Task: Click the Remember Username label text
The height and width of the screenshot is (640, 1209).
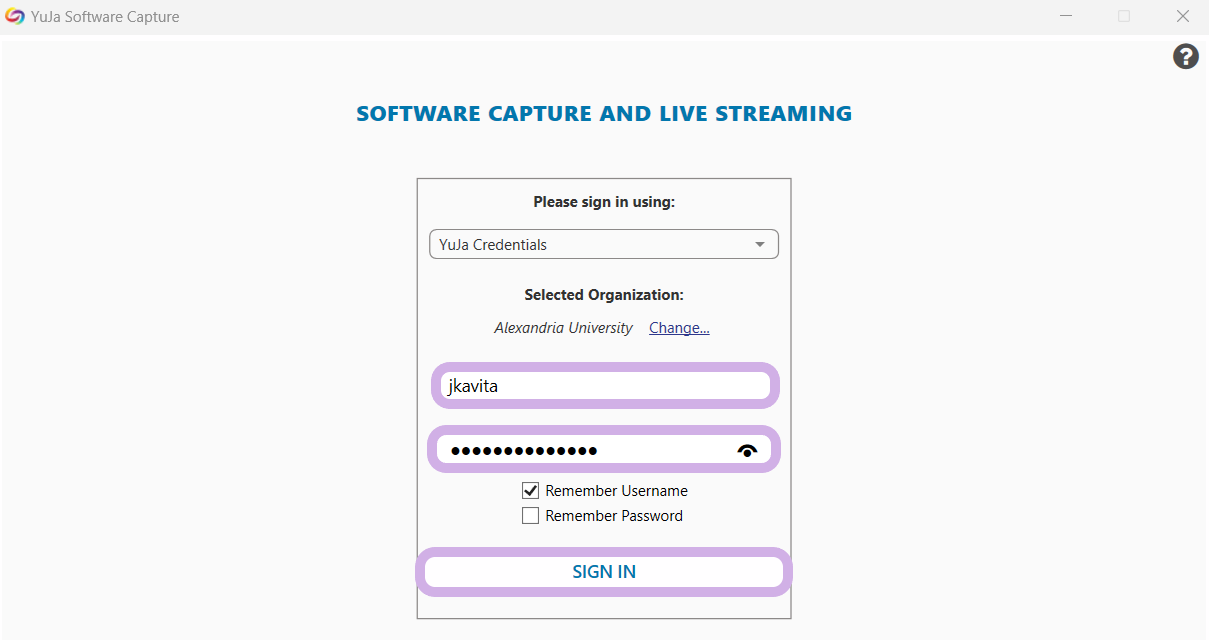Action: click(616, 491)
